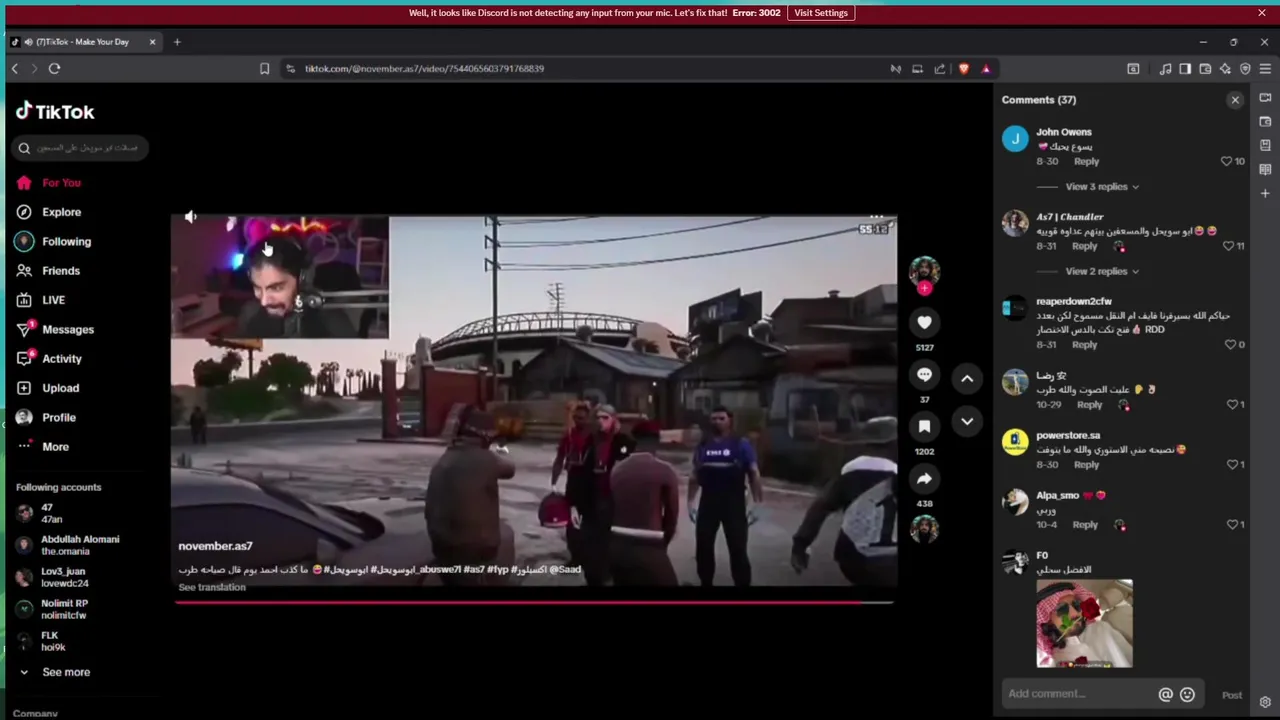Open the video options three-dots menu
Screen dimensions: 1280x720
[x=876, y=216]
